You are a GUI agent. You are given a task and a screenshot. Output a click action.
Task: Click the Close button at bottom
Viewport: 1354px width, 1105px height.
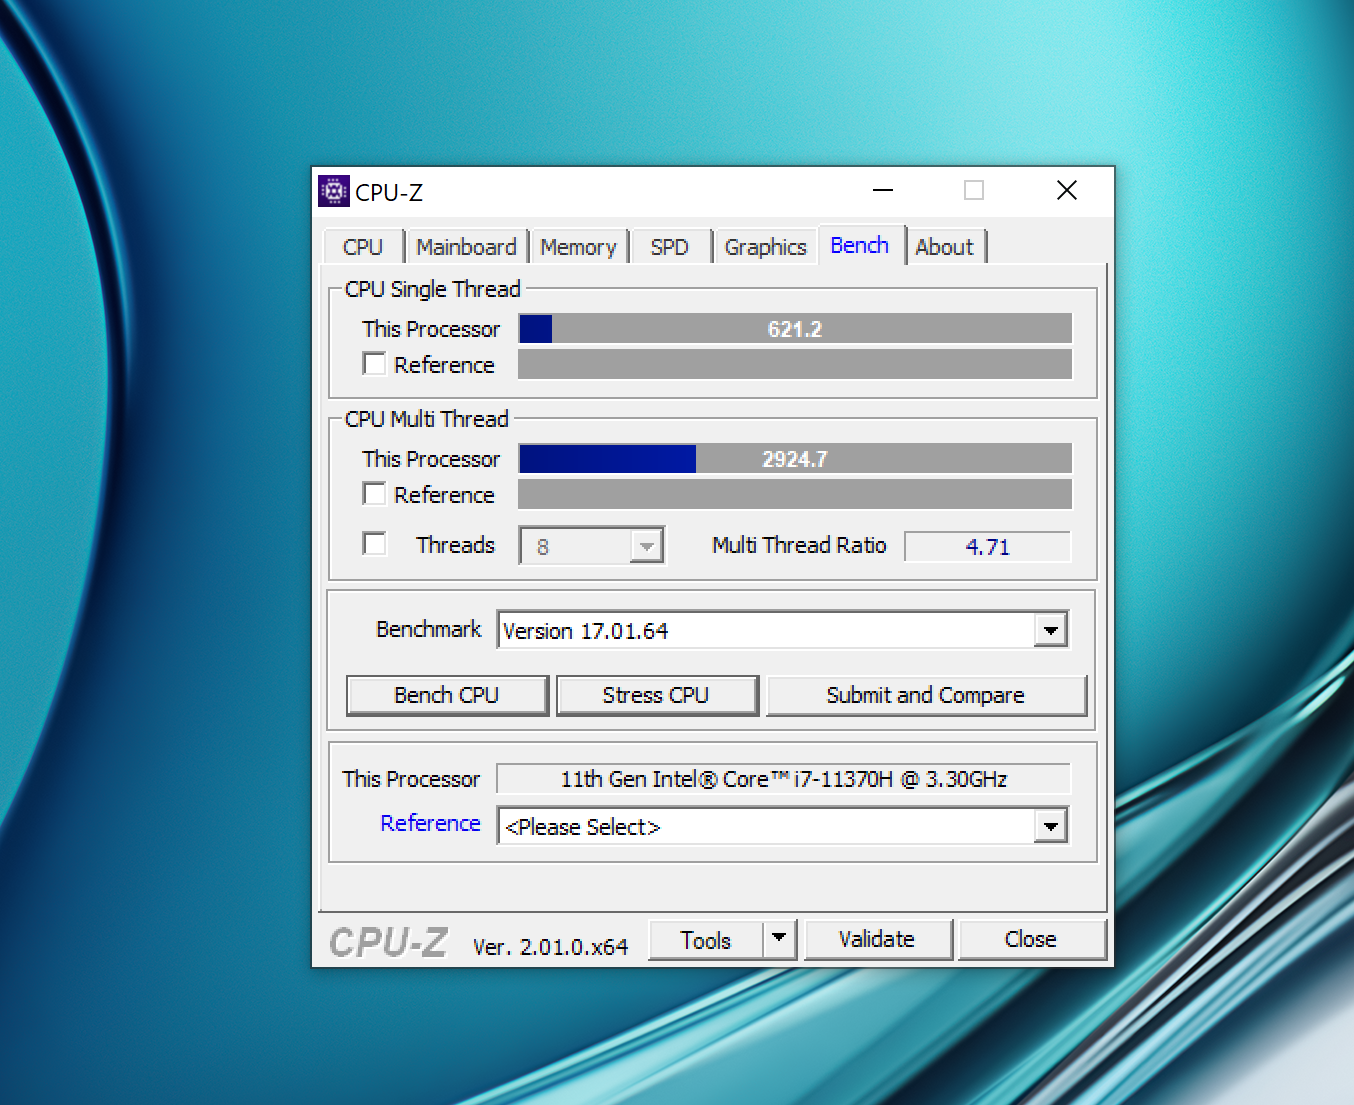(x=1031, y=939)
